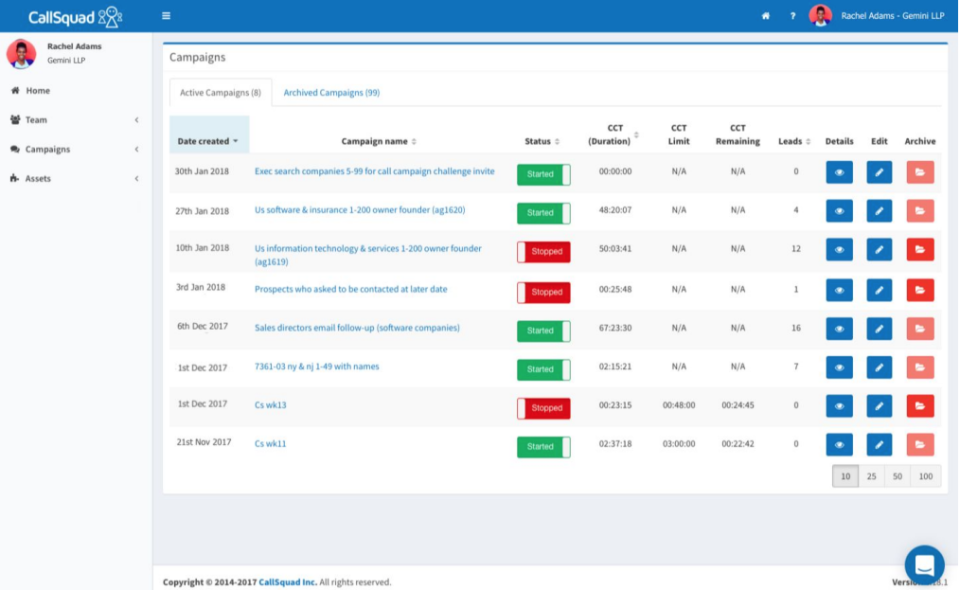View details of the Cs wk13 campaign

[838, 406]
